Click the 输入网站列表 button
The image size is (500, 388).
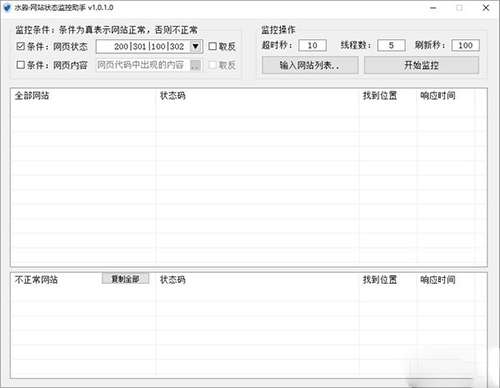310,65
